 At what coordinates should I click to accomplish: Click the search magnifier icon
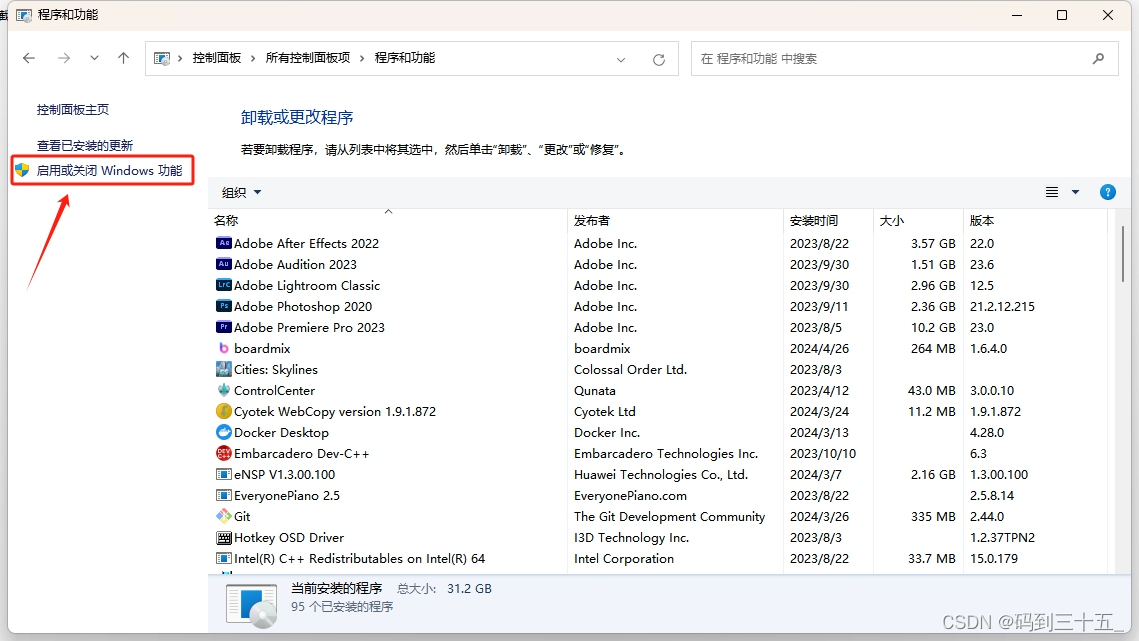[1098, 59]
